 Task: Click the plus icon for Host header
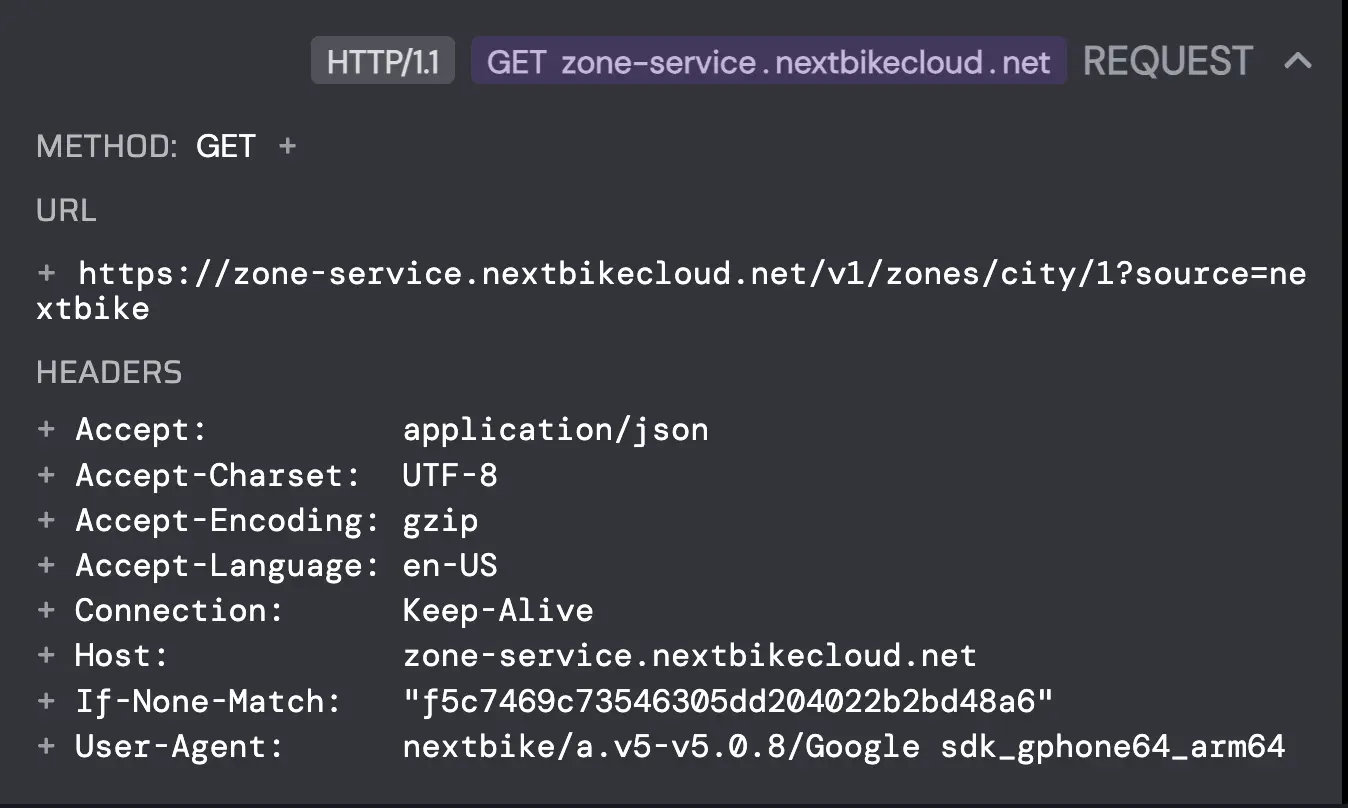(x=46, y=656)
